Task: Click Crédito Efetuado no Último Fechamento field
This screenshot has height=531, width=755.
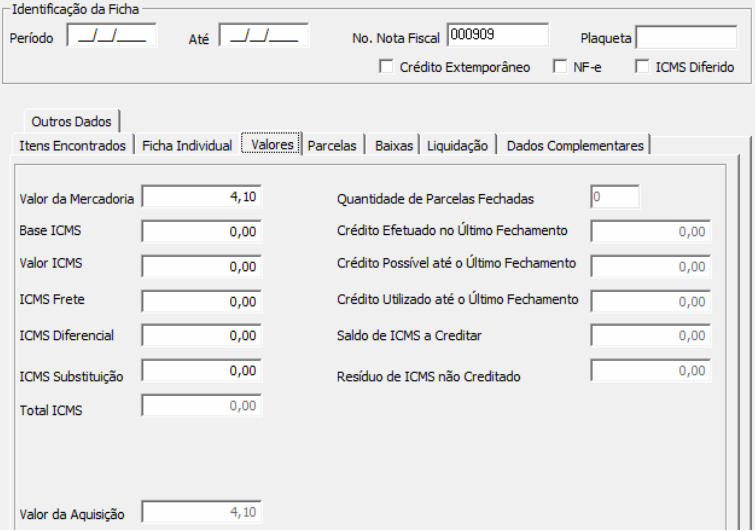Action: tap(651, 232)
